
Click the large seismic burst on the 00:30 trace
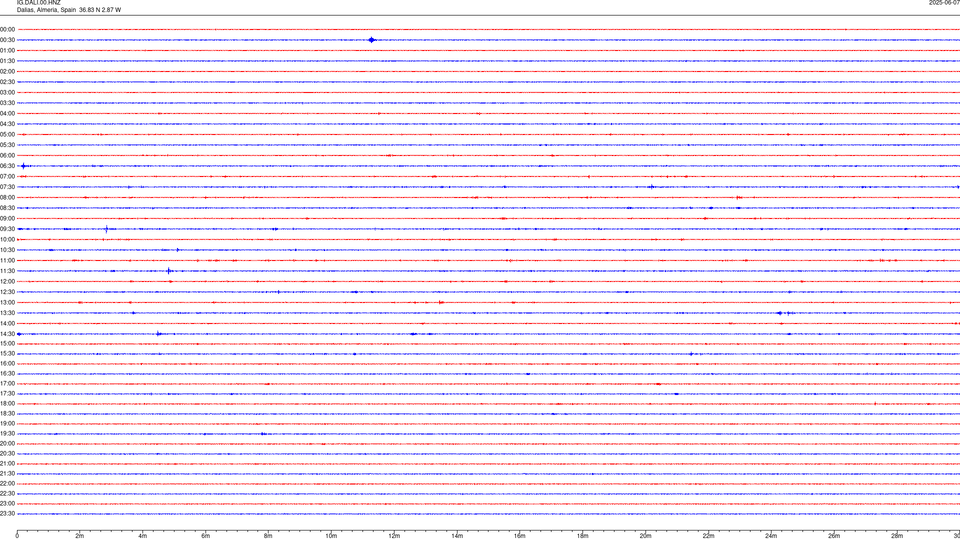pyautogui.click(x=372, y=40)
